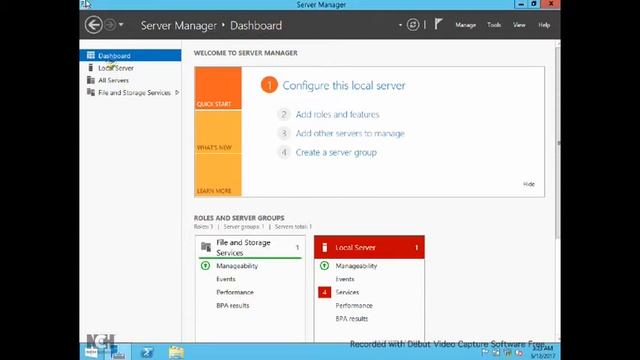Click red 4 Services alert badge

tap(324, 292)
